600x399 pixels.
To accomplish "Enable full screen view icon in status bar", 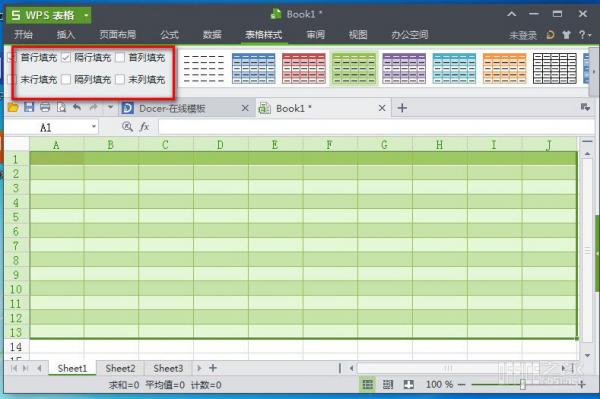I will pyautogui.click(x=409, y=384).
